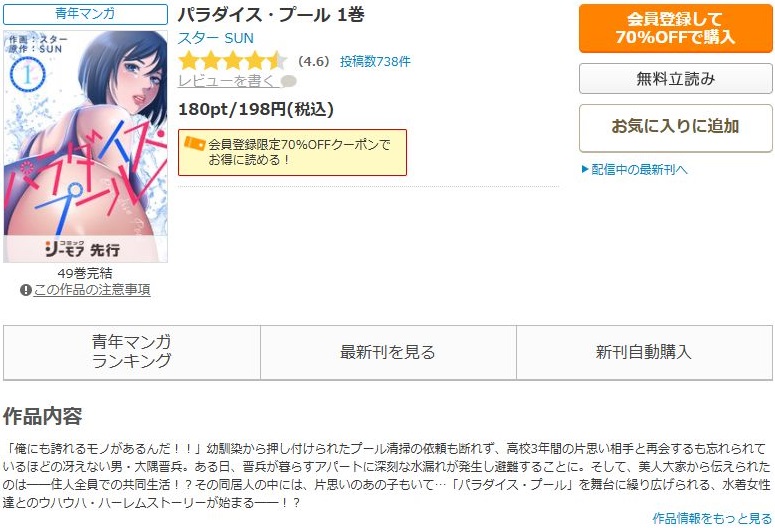Click the 青年マンガ genre tag
The height and width of the screenshot is (528, 775).
click(x=85, y=14)
